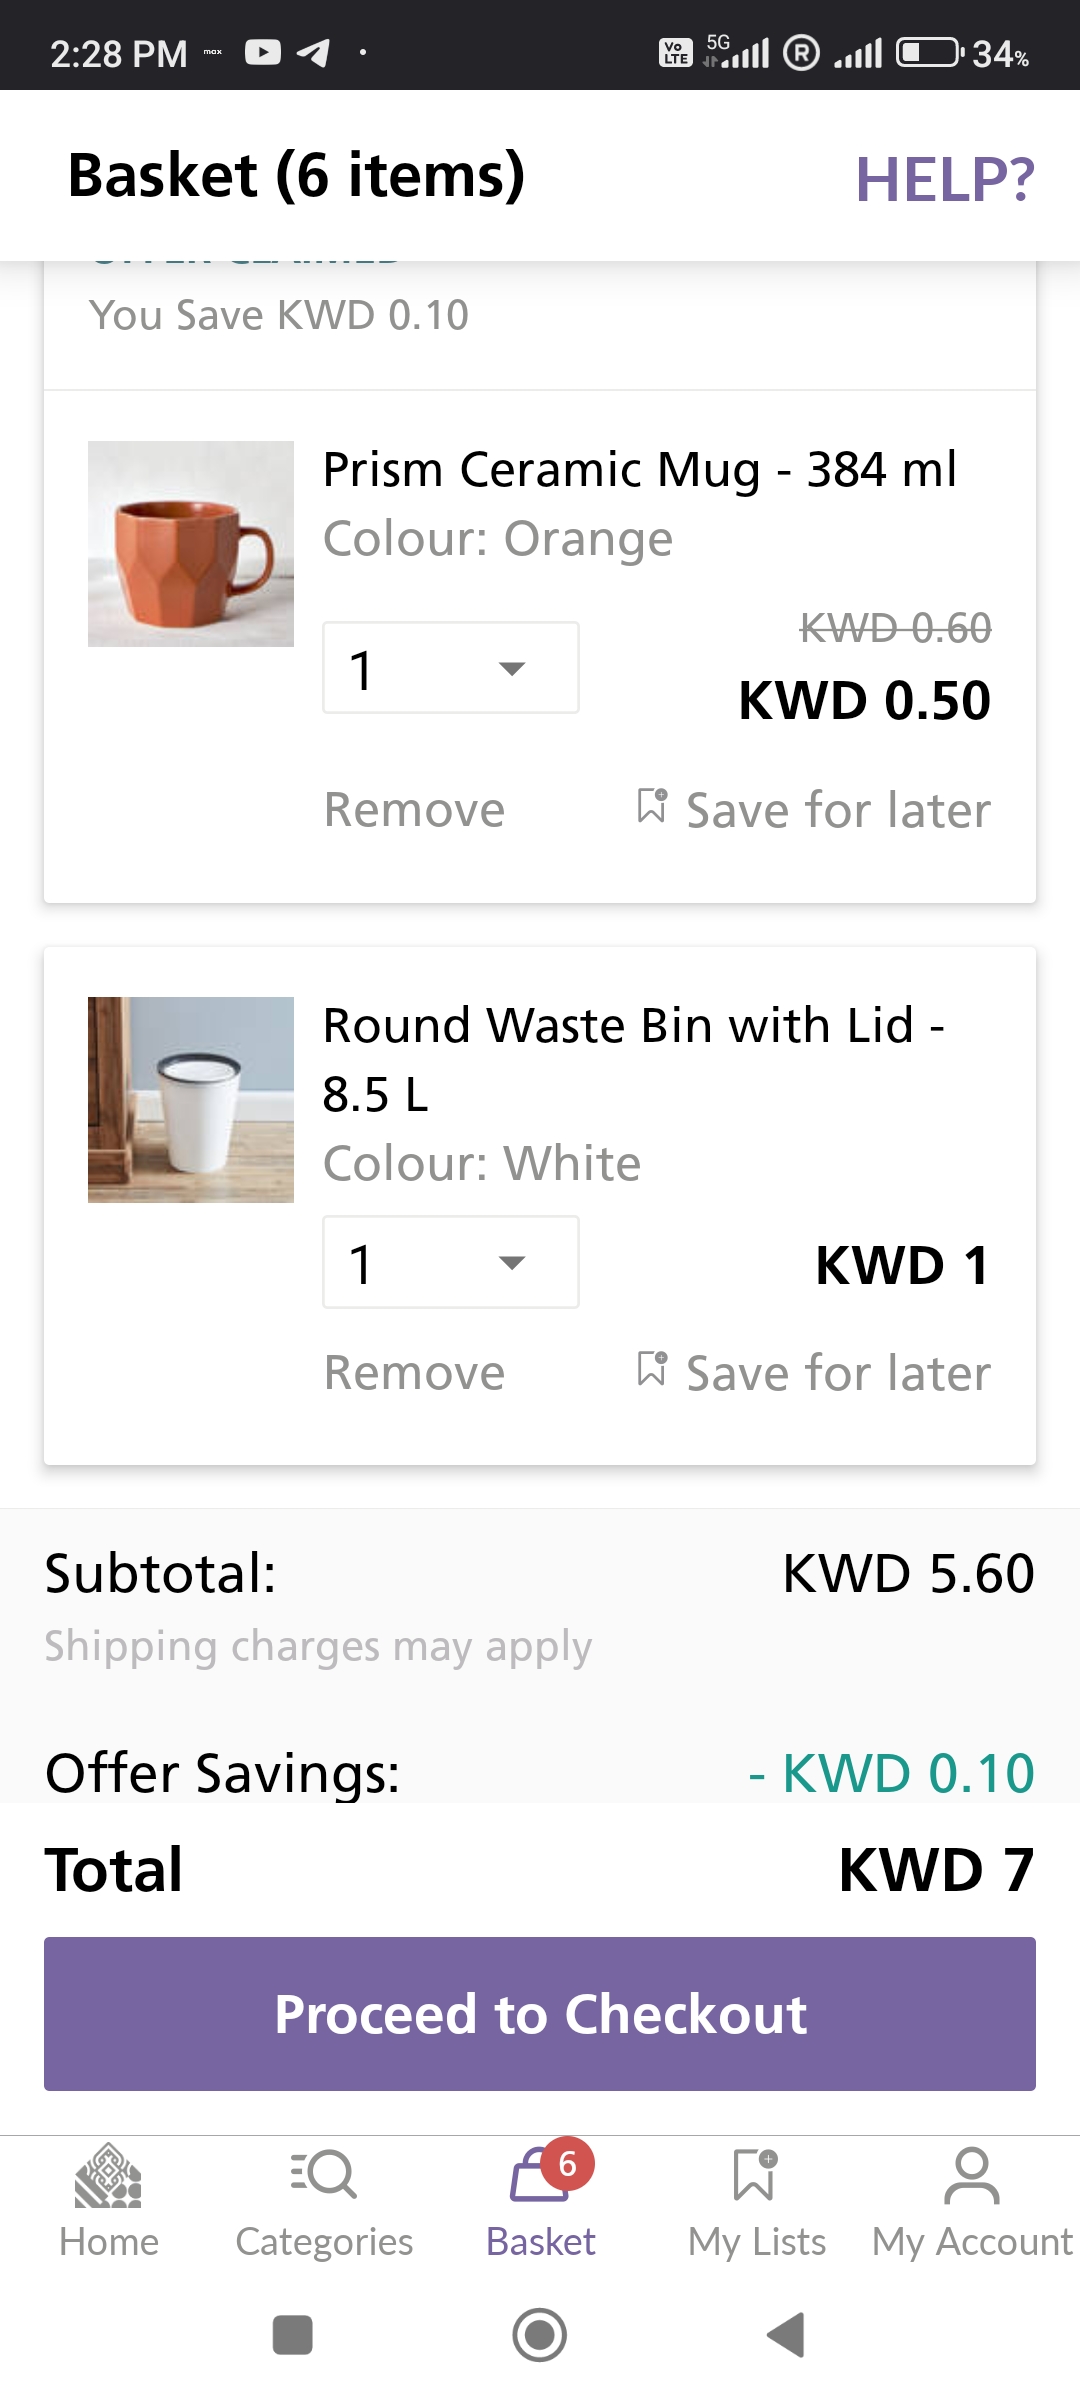Open Prism Ceramic Mug quantity dropdown
Viewport: 1080px width, 2400px height.
coord(450,668)
